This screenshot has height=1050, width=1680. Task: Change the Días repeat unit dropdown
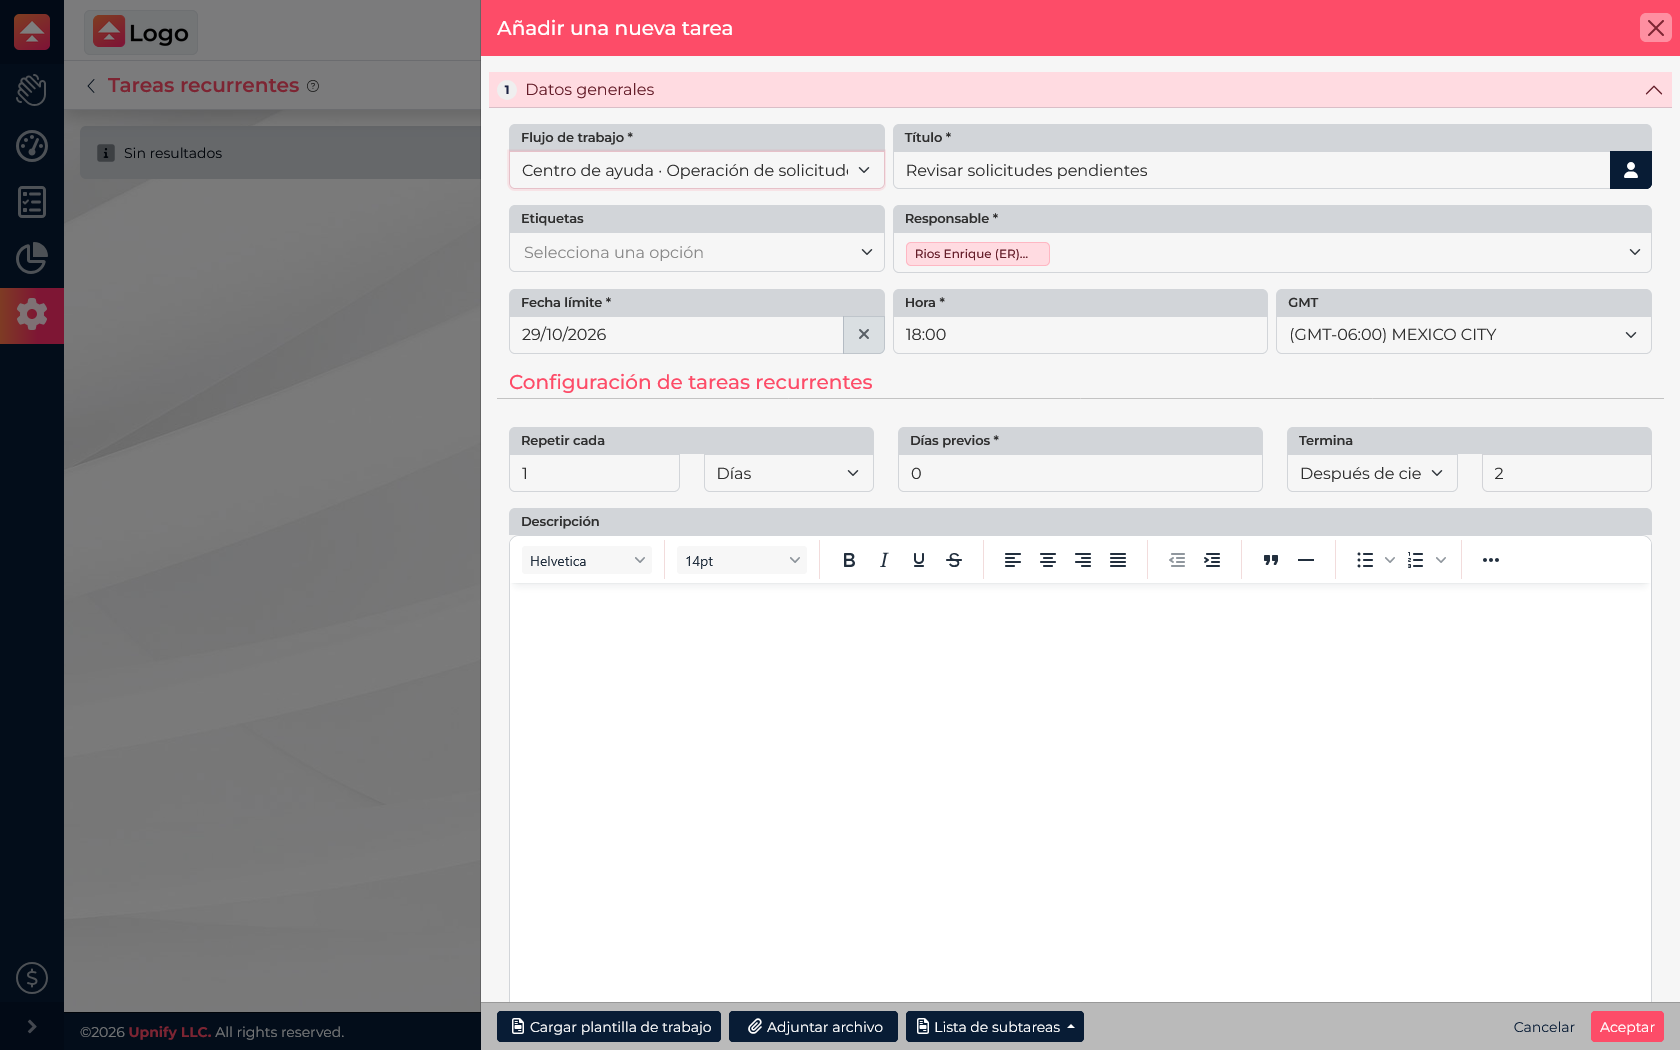[x=789, y=473]
